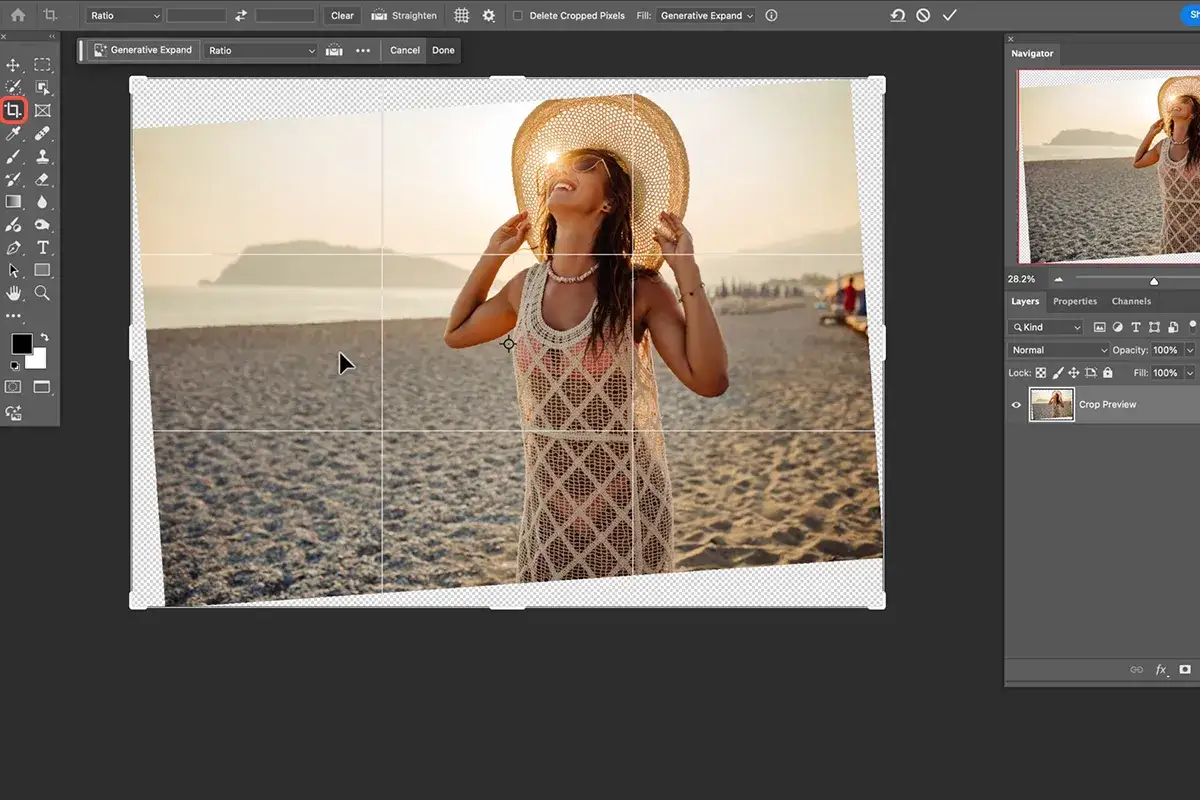Click the Done button to apply crop
Screen dimensions: 1200x800
(x=443, y=49)
